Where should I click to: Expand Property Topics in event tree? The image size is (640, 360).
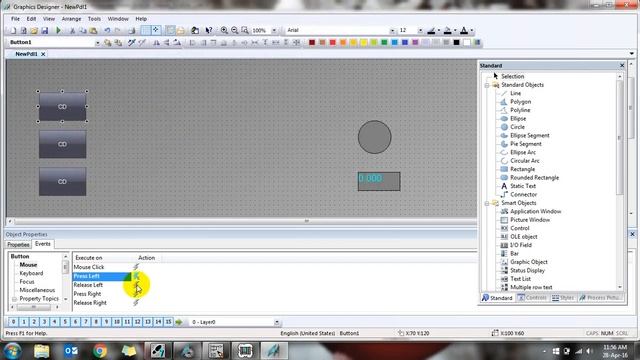[x=14, y=299]
